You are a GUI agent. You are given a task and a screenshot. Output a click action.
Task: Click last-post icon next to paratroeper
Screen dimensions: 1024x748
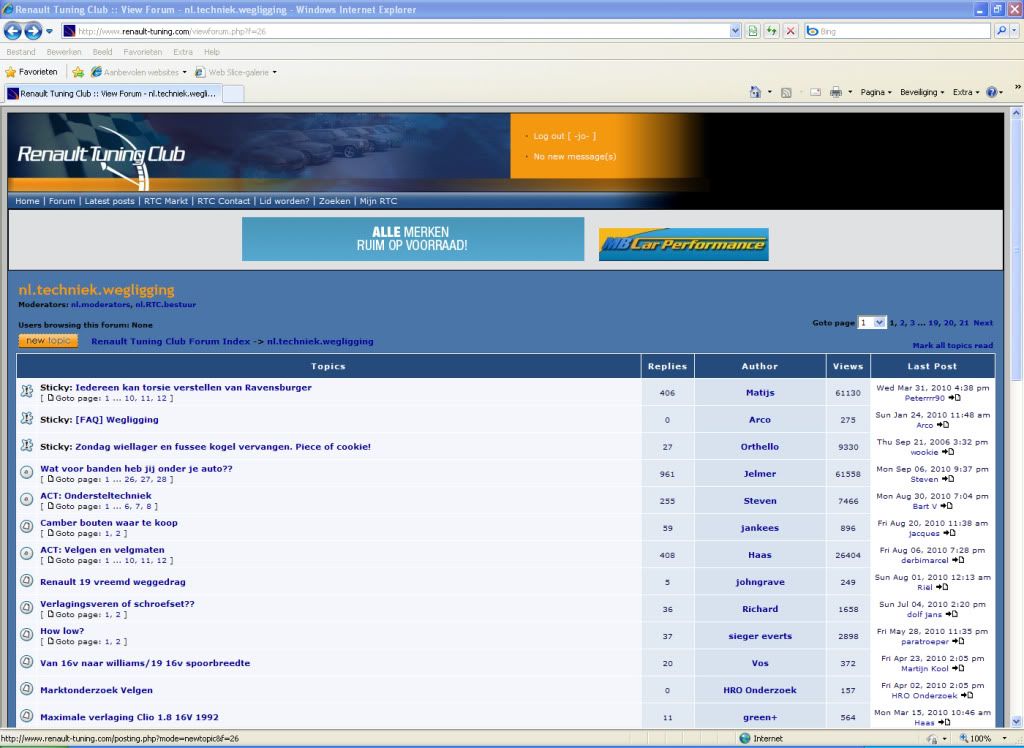click(958, 642)
